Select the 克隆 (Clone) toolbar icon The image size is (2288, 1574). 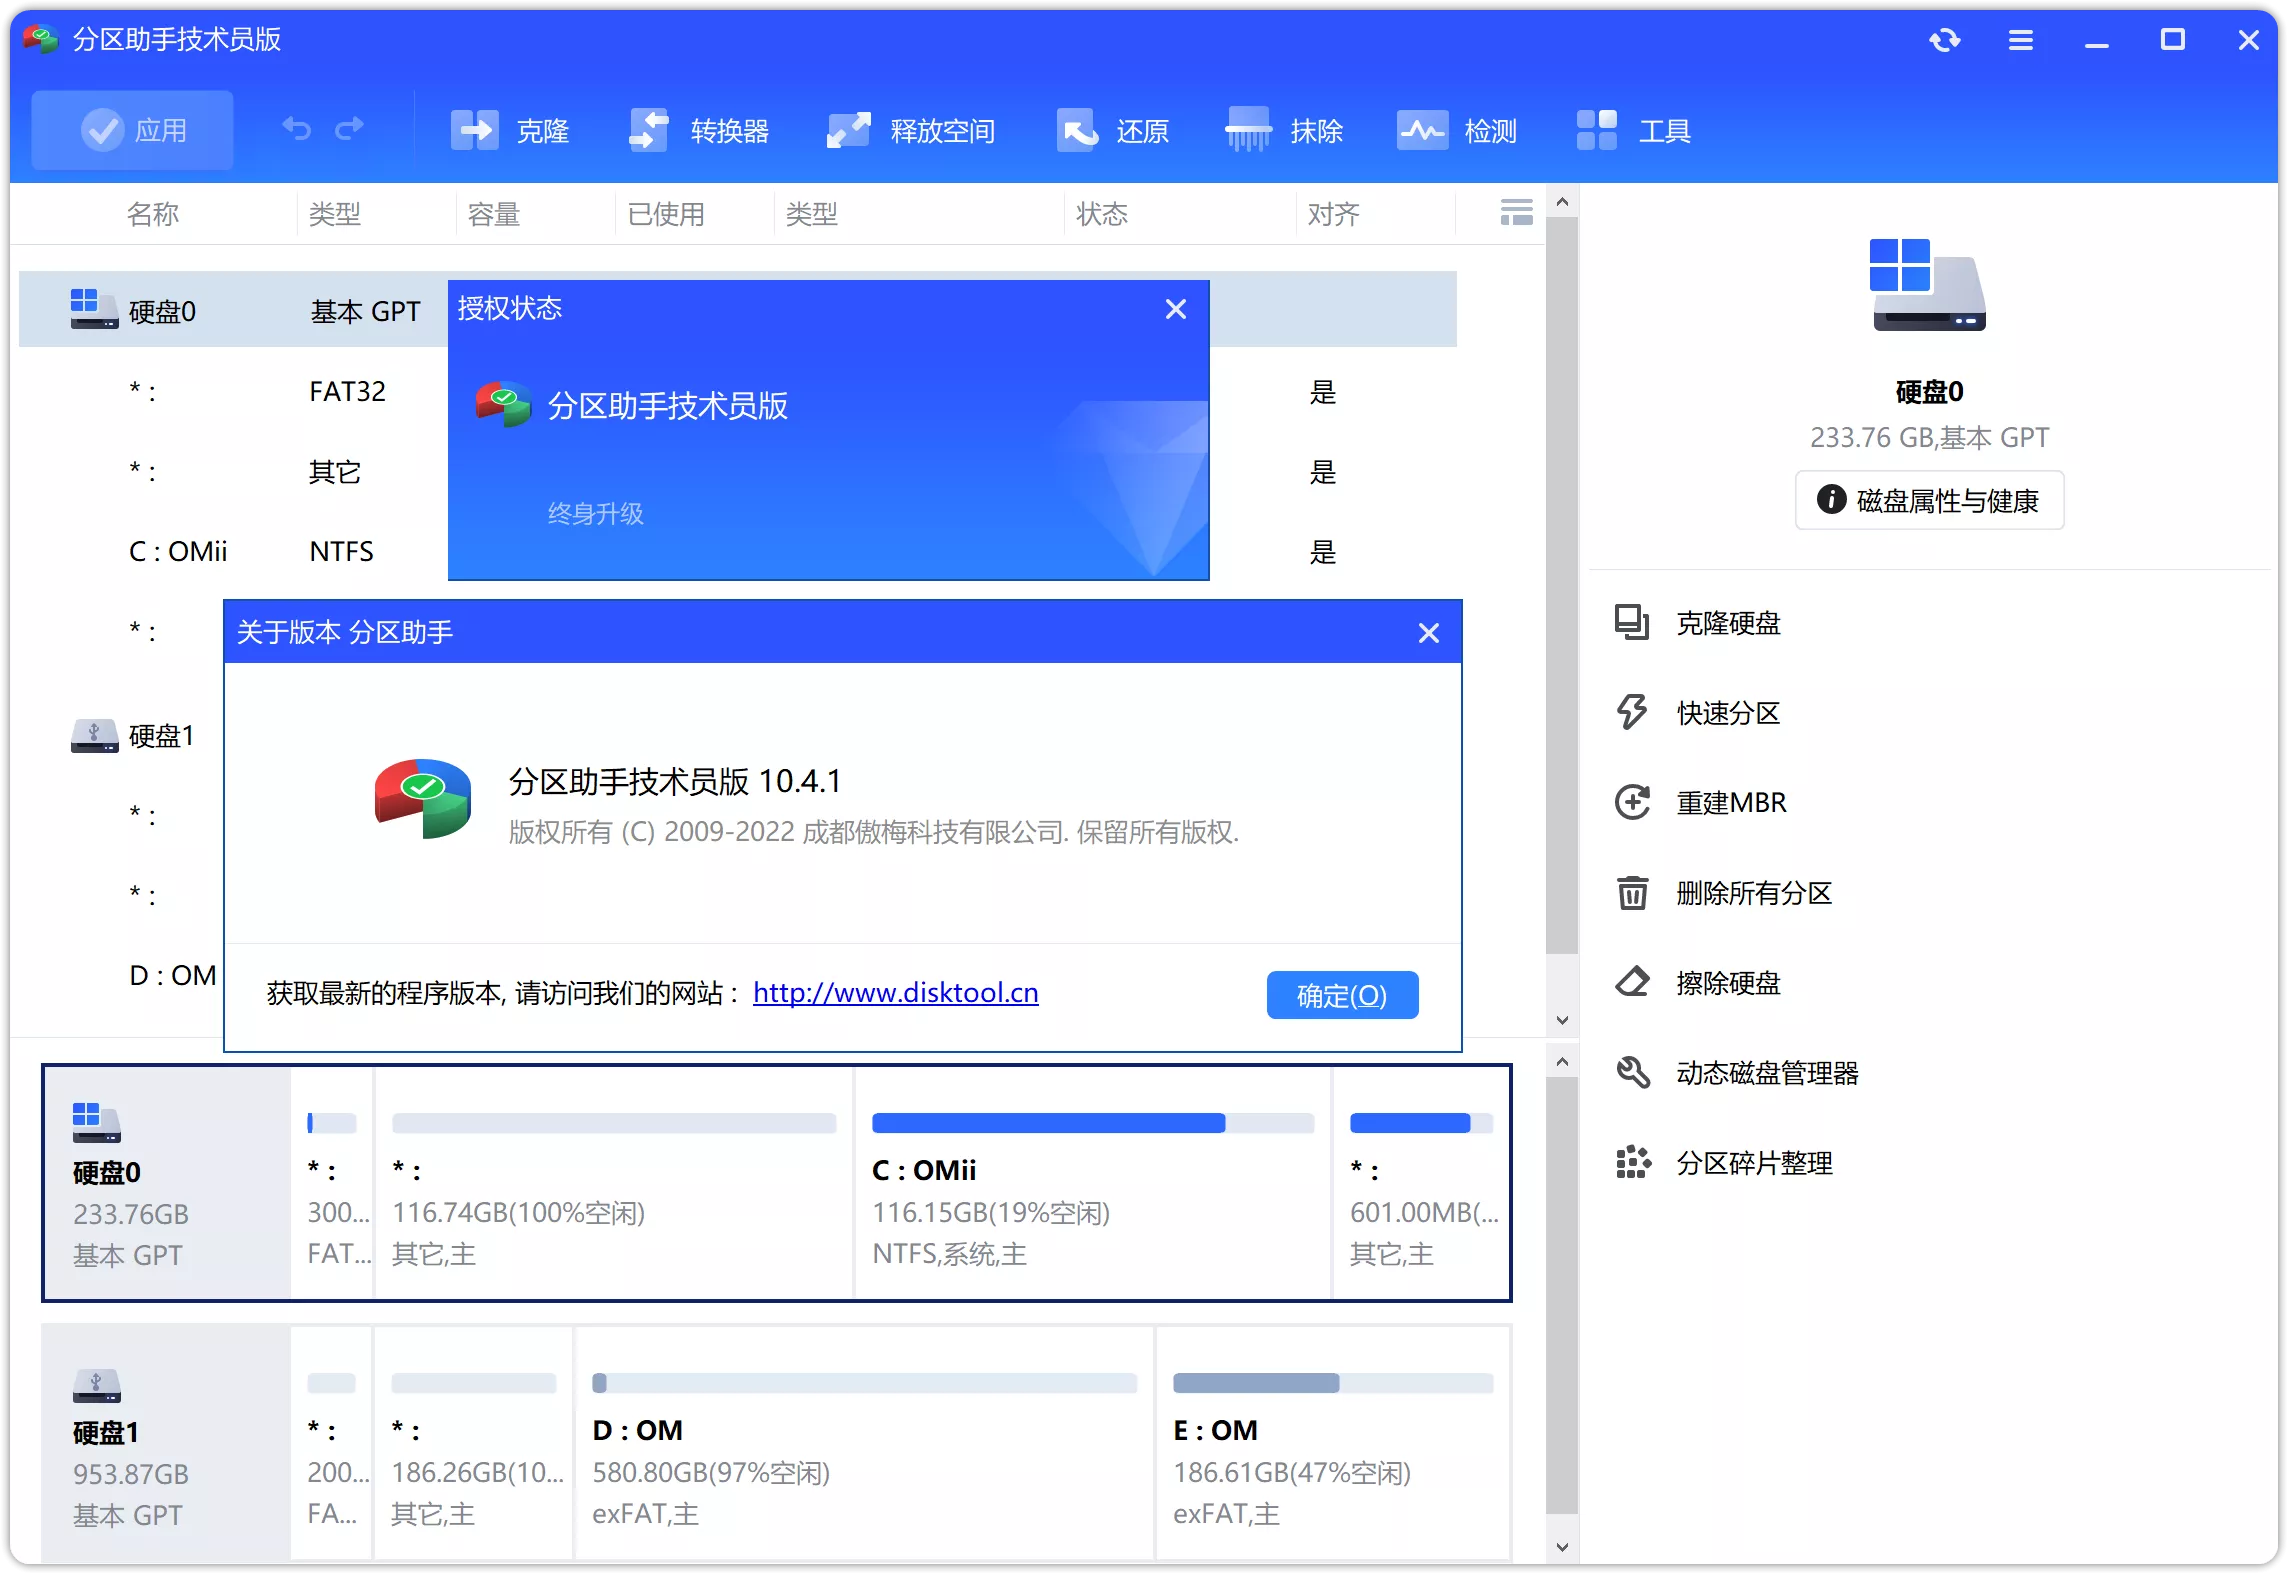click(510, 129)
